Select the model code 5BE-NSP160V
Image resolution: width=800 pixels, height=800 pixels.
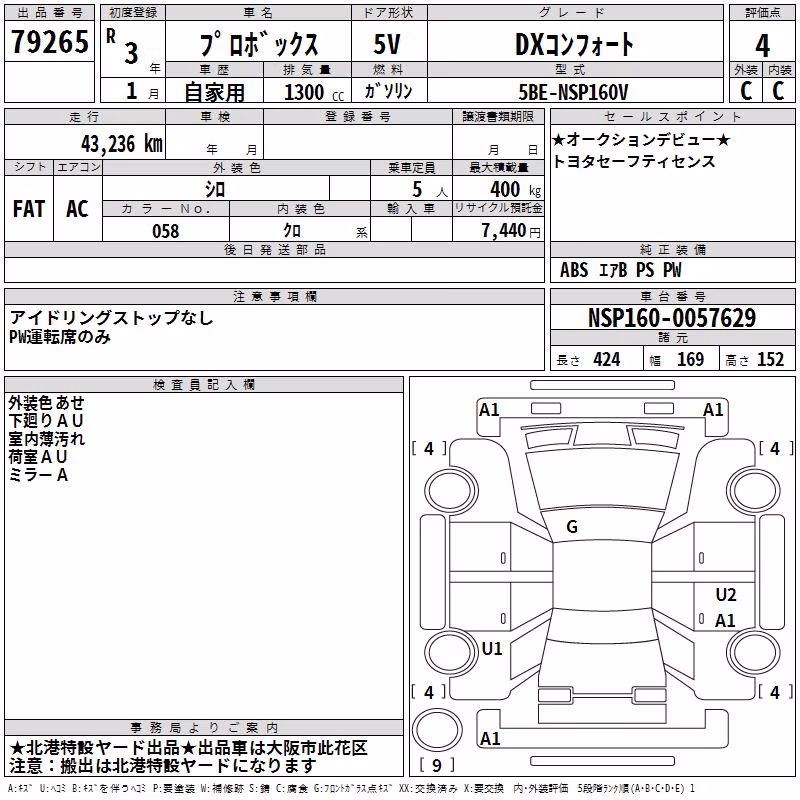click(573, 92)
